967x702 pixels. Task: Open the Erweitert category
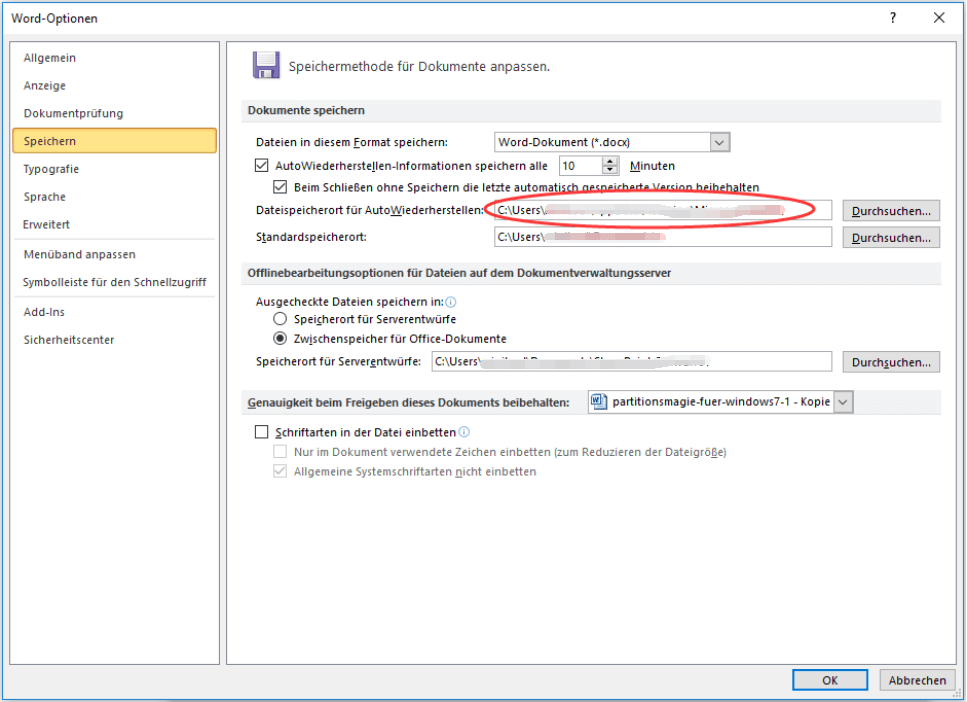[114, 224]
